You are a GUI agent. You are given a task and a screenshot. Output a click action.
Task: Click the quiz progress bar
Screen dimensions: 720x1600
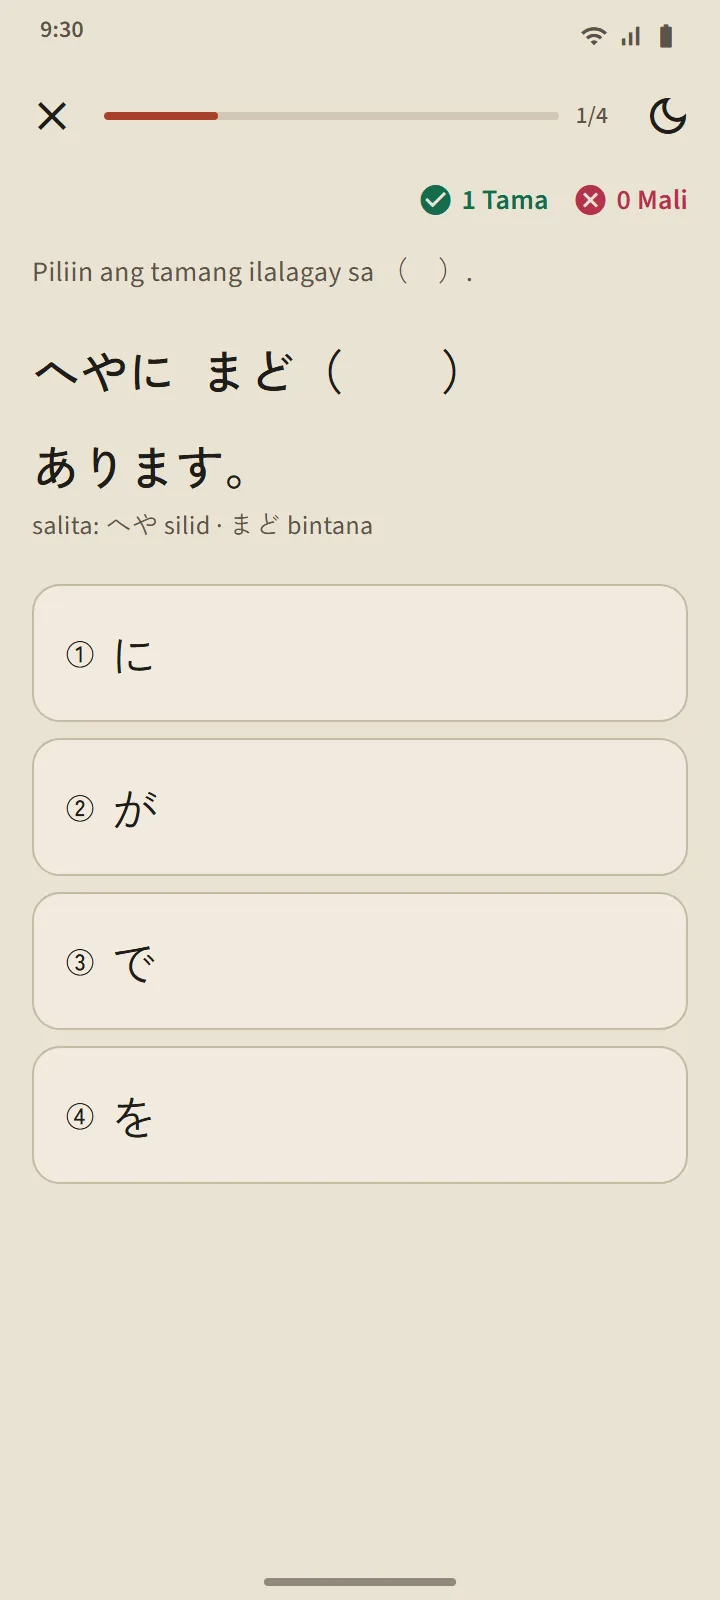pyautogui.click(x=331, y=116)
